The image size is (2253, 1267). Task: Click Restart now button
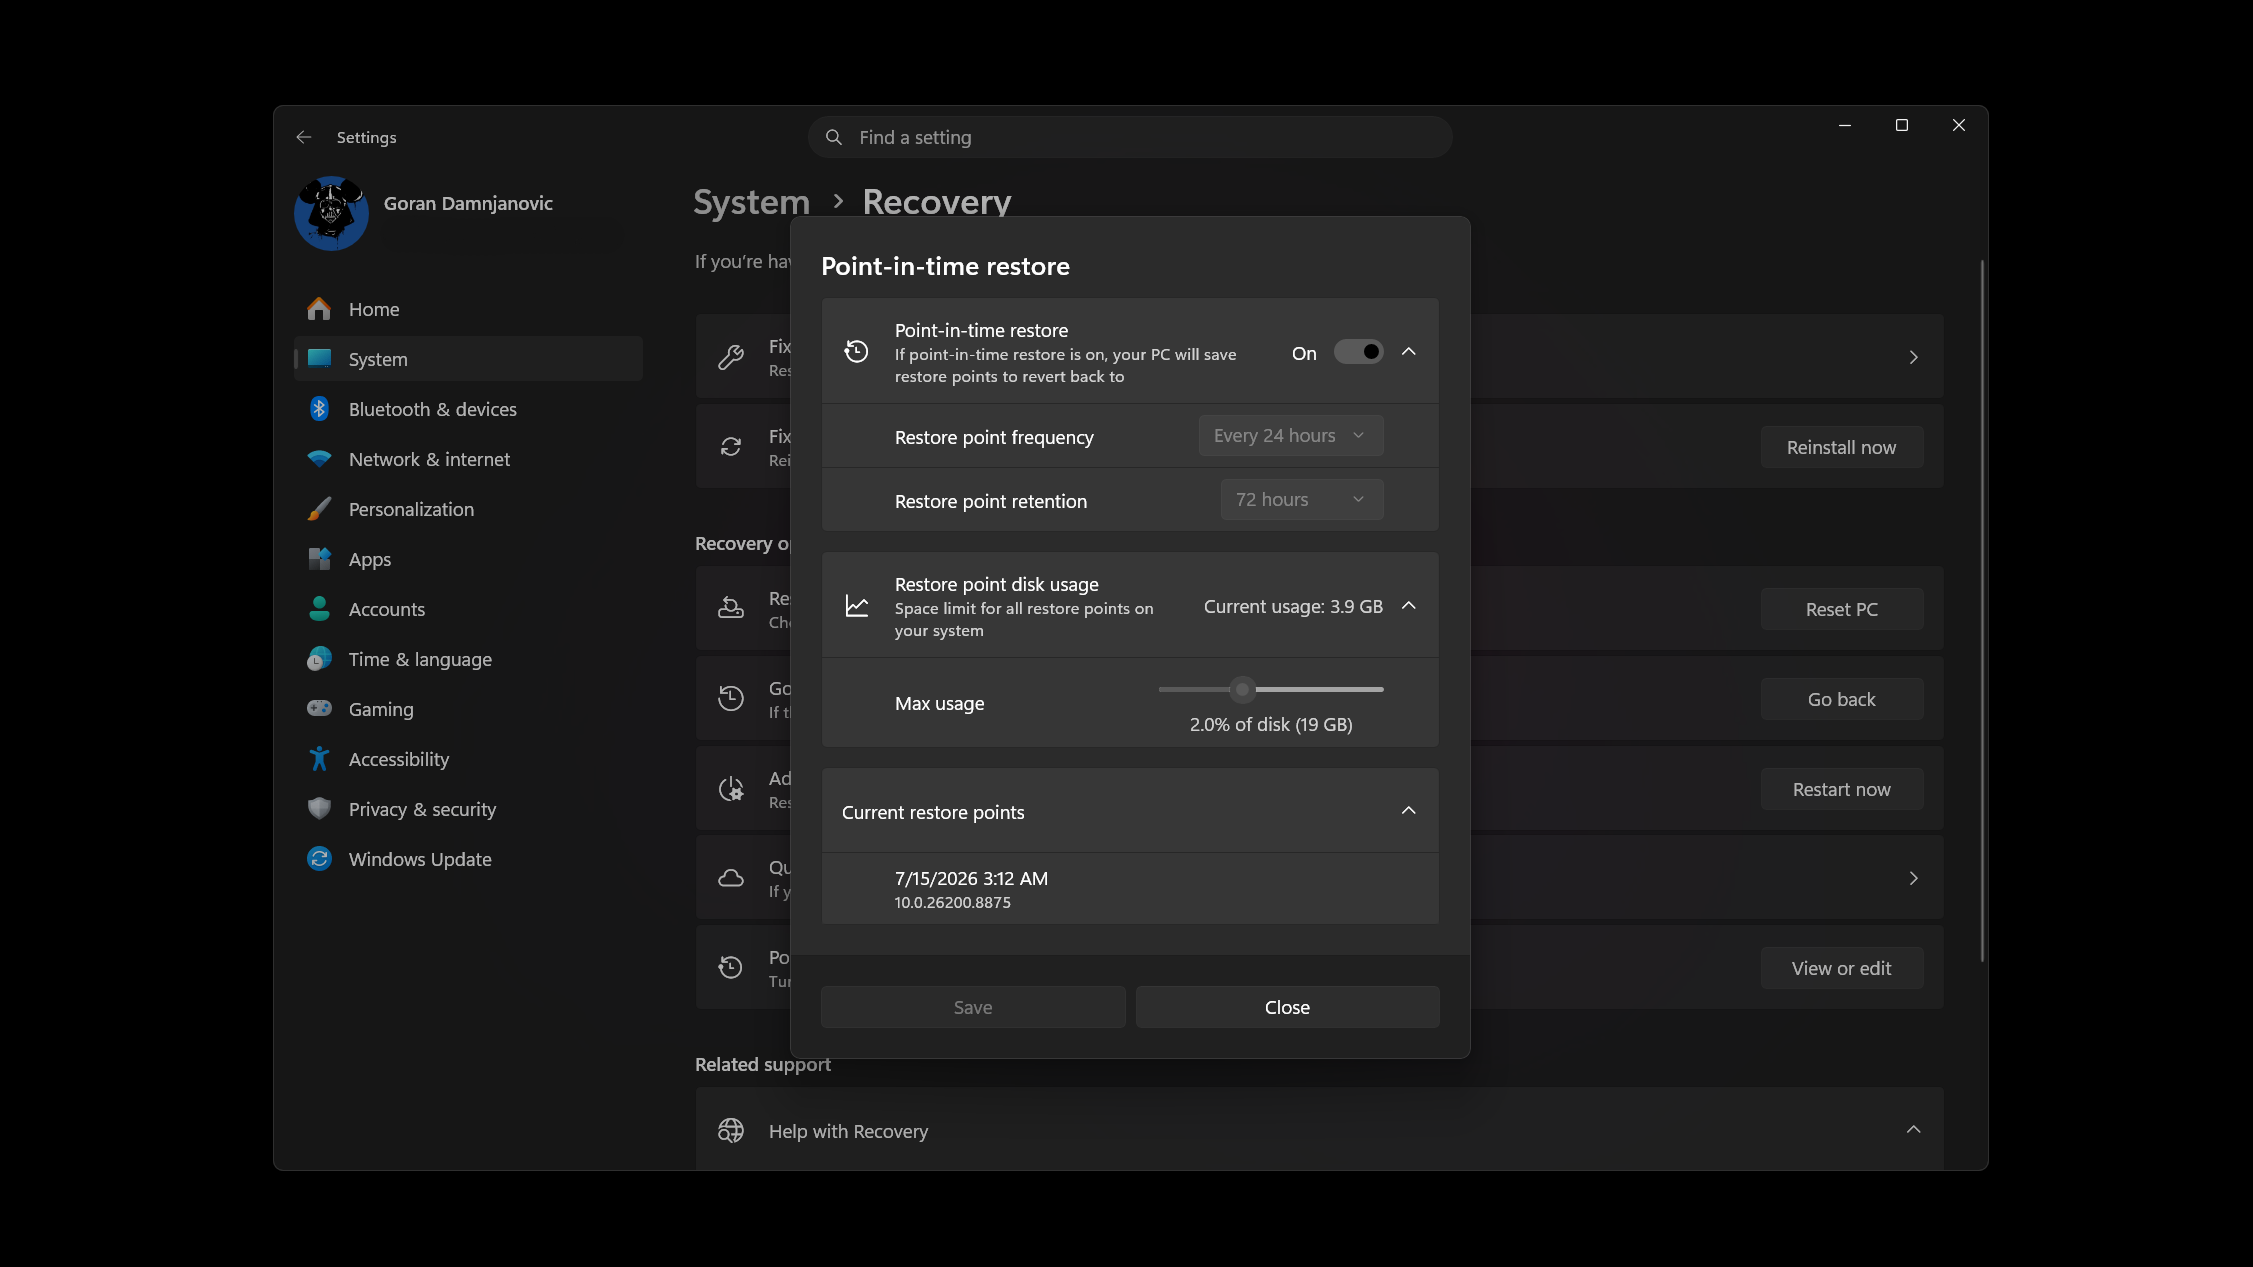tap(1841, 789)
